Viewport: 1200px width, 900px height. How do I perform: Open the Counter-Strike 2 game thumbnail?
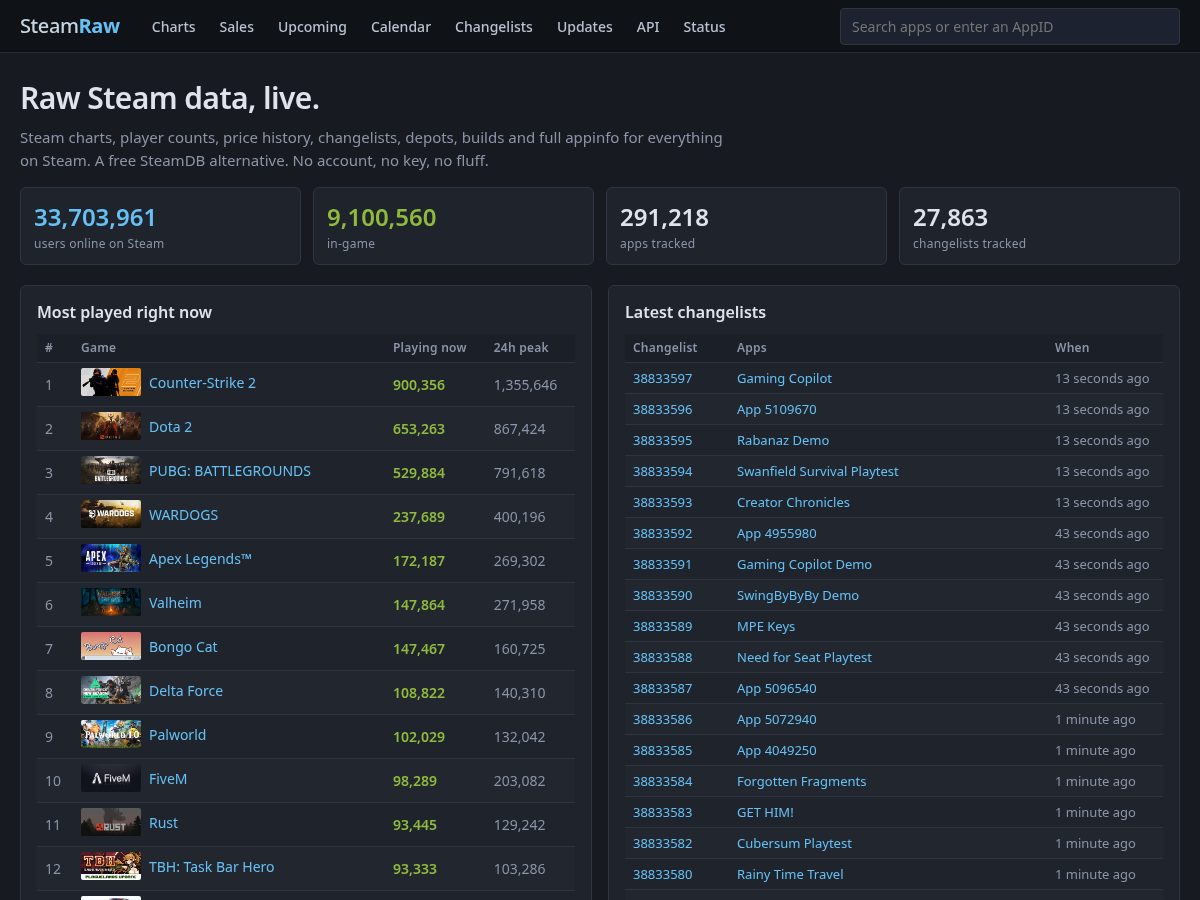click(111, 383)
